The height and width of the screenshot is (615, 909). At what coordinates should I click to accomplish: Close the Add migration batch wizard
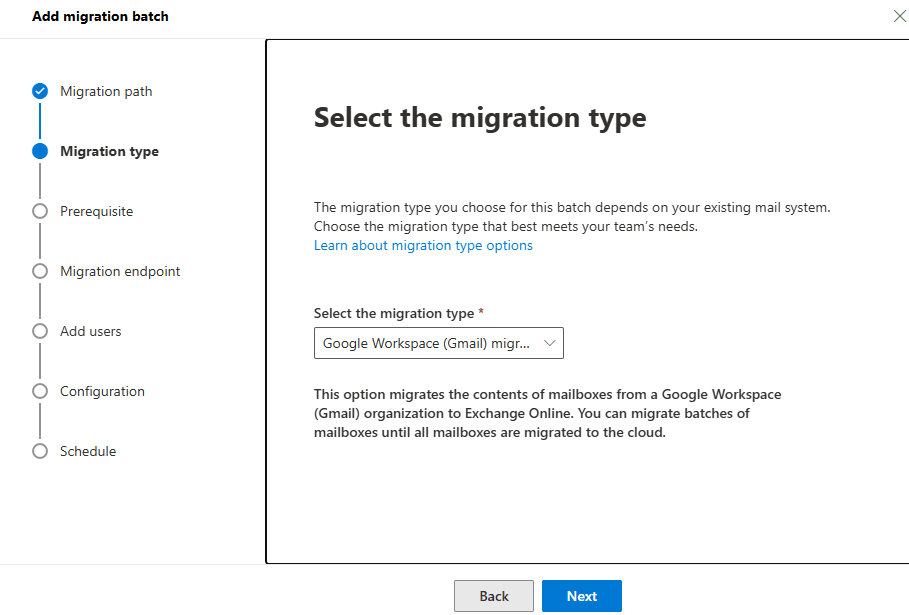click(x=898, y=16)
